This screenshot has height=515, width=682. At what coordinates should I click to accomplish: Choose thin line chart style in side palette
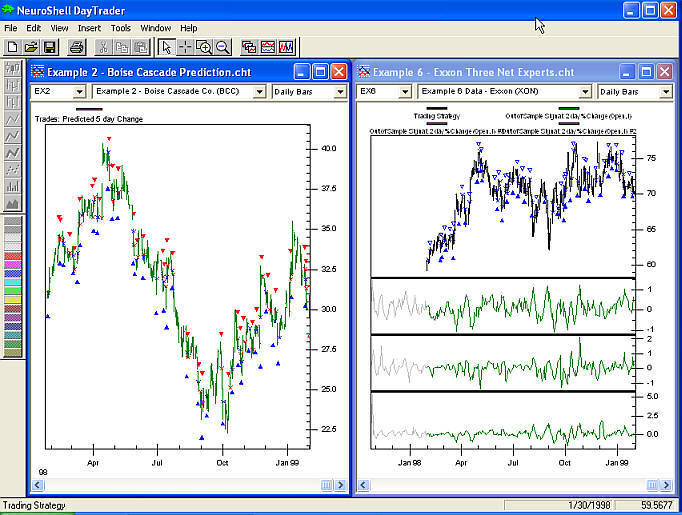tap(13, 119)
